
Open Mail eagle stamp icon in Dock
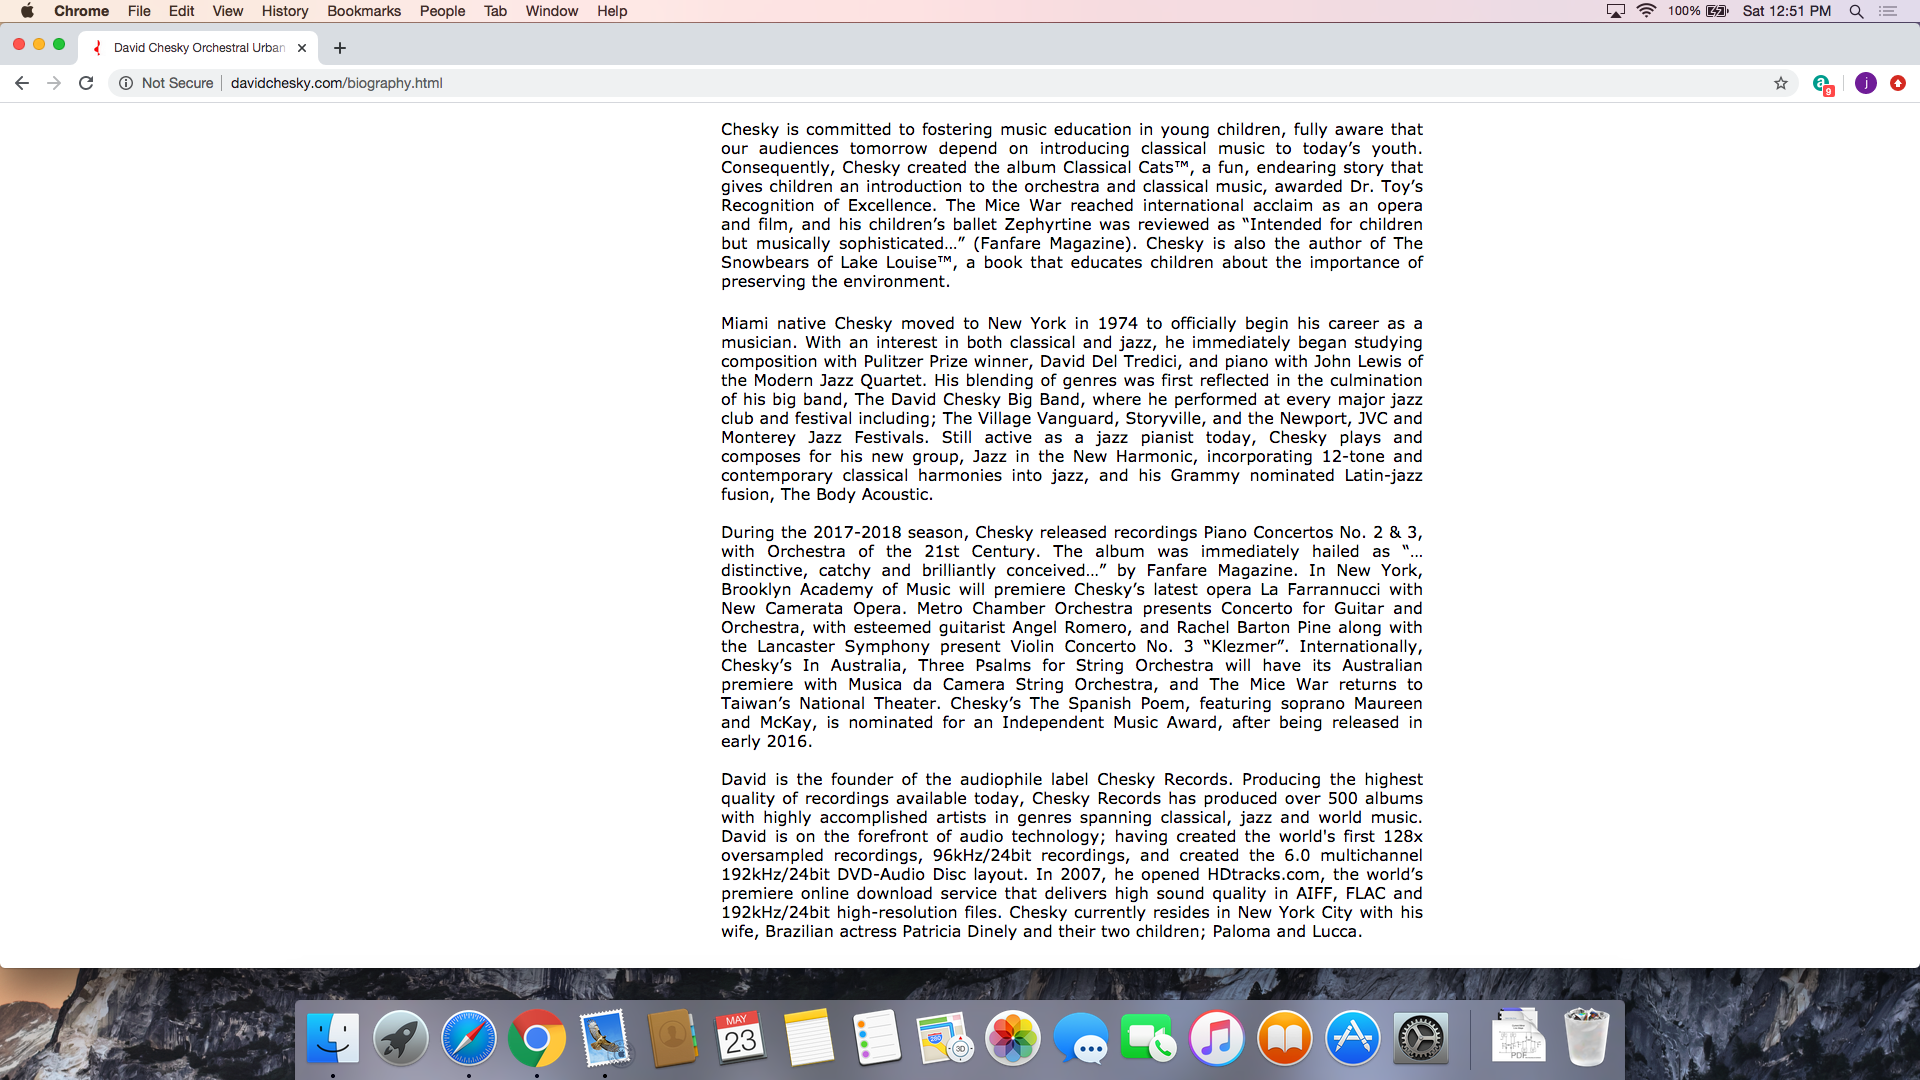pyautogui.click(x=605, y=1039)
